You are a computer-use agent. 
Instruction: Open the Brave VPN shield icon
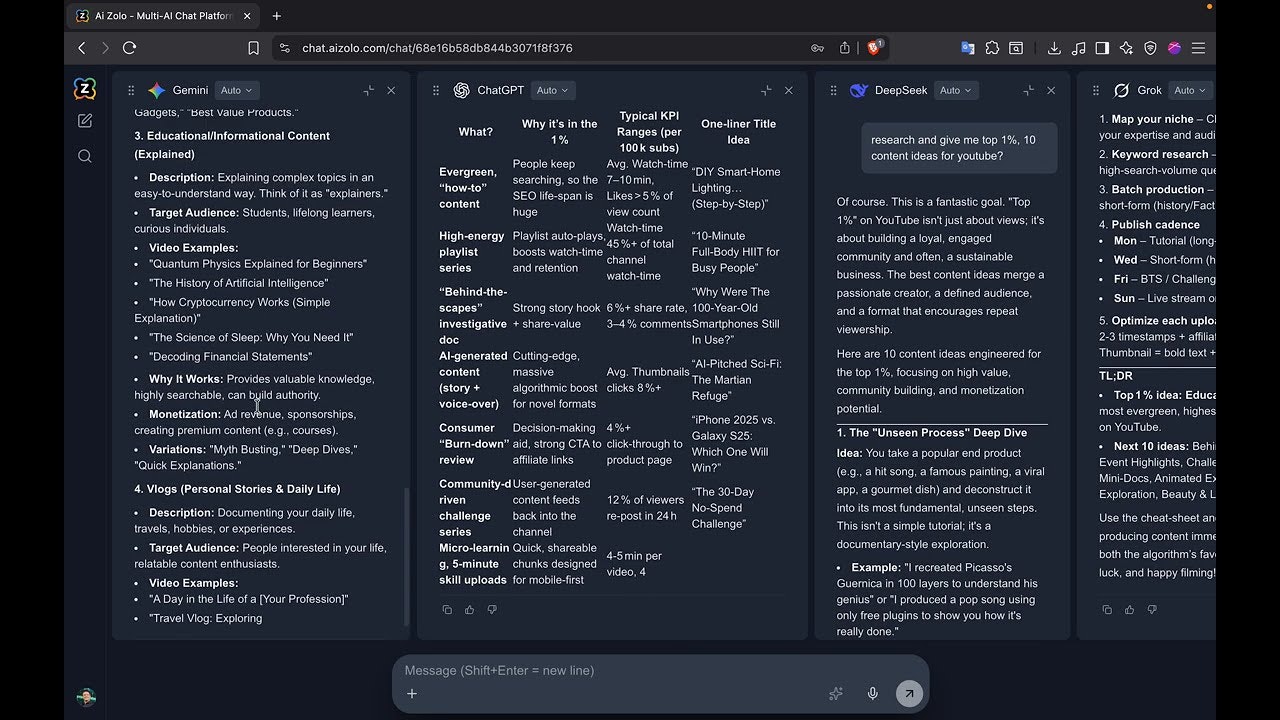pos(1150,48)
